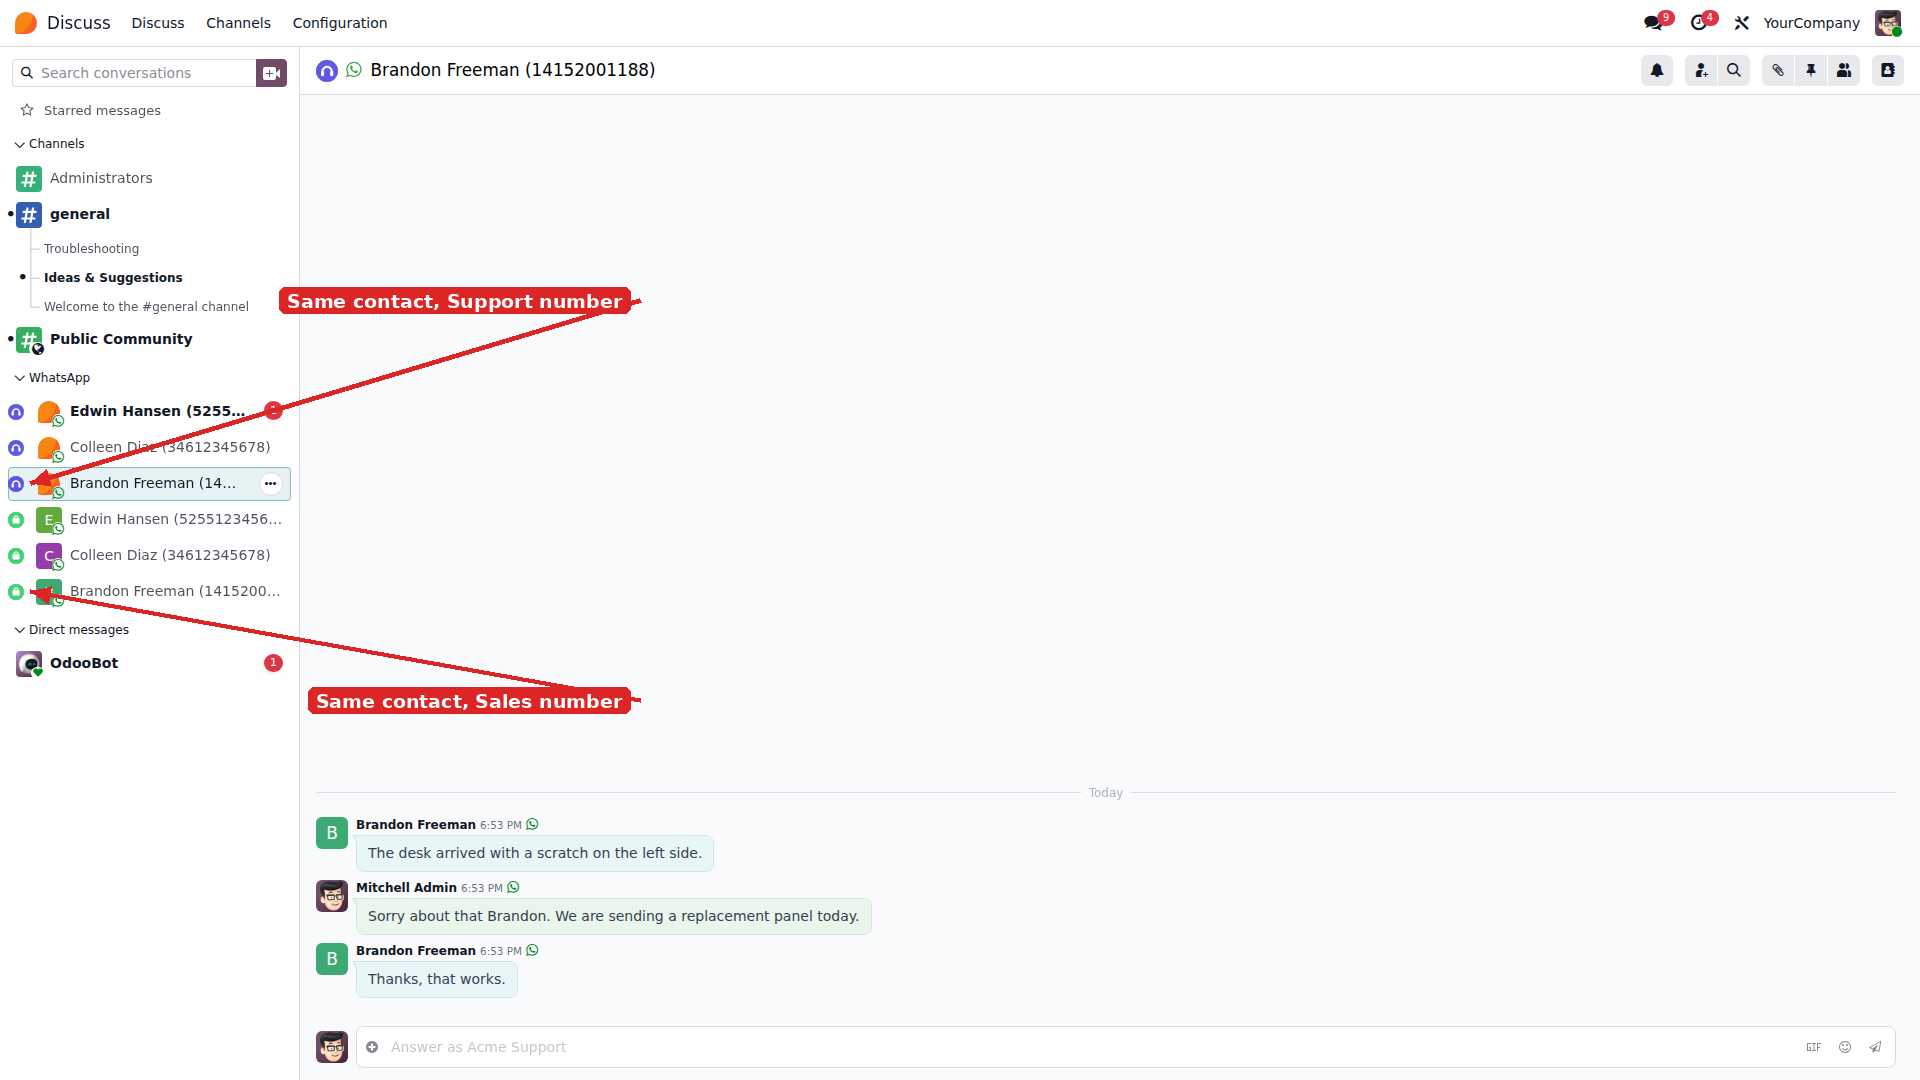The width and height of the screenshot is (1920, 1080).
Task: Open the Ideas & Suggestions thread
Action: point(113,278)
